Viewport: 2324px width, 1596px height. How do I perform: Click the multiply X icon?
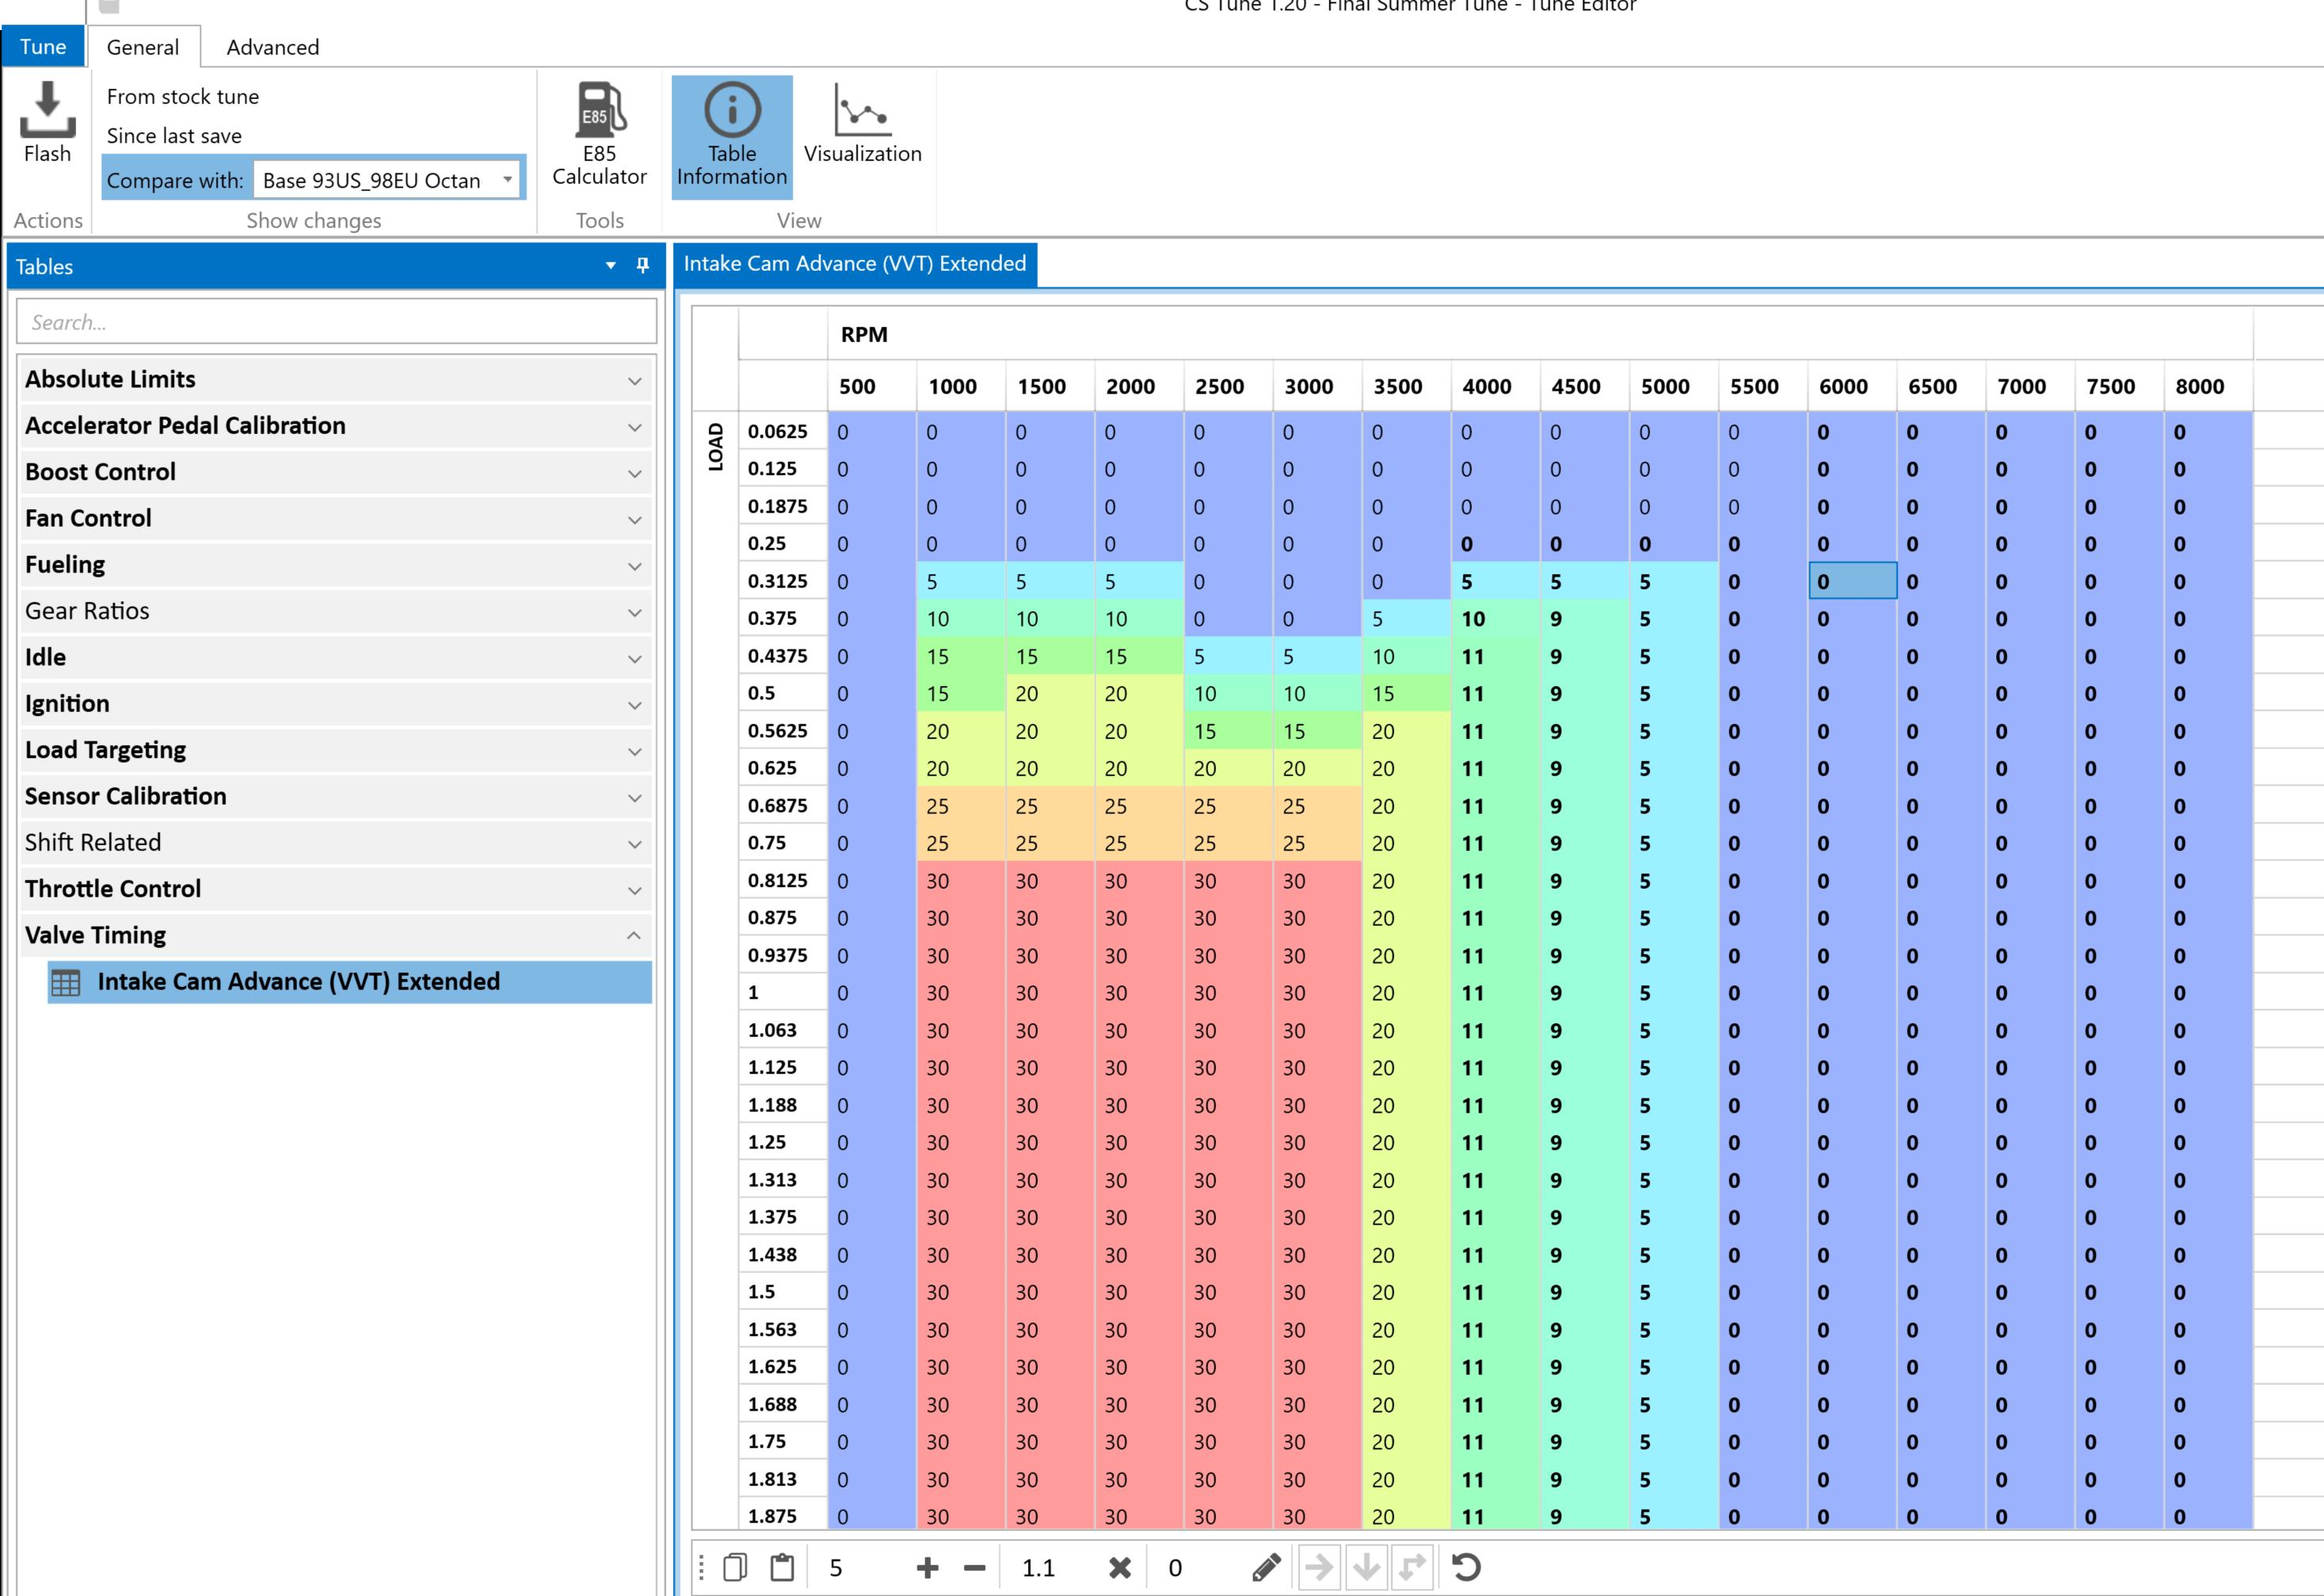click(1119, 1567)
